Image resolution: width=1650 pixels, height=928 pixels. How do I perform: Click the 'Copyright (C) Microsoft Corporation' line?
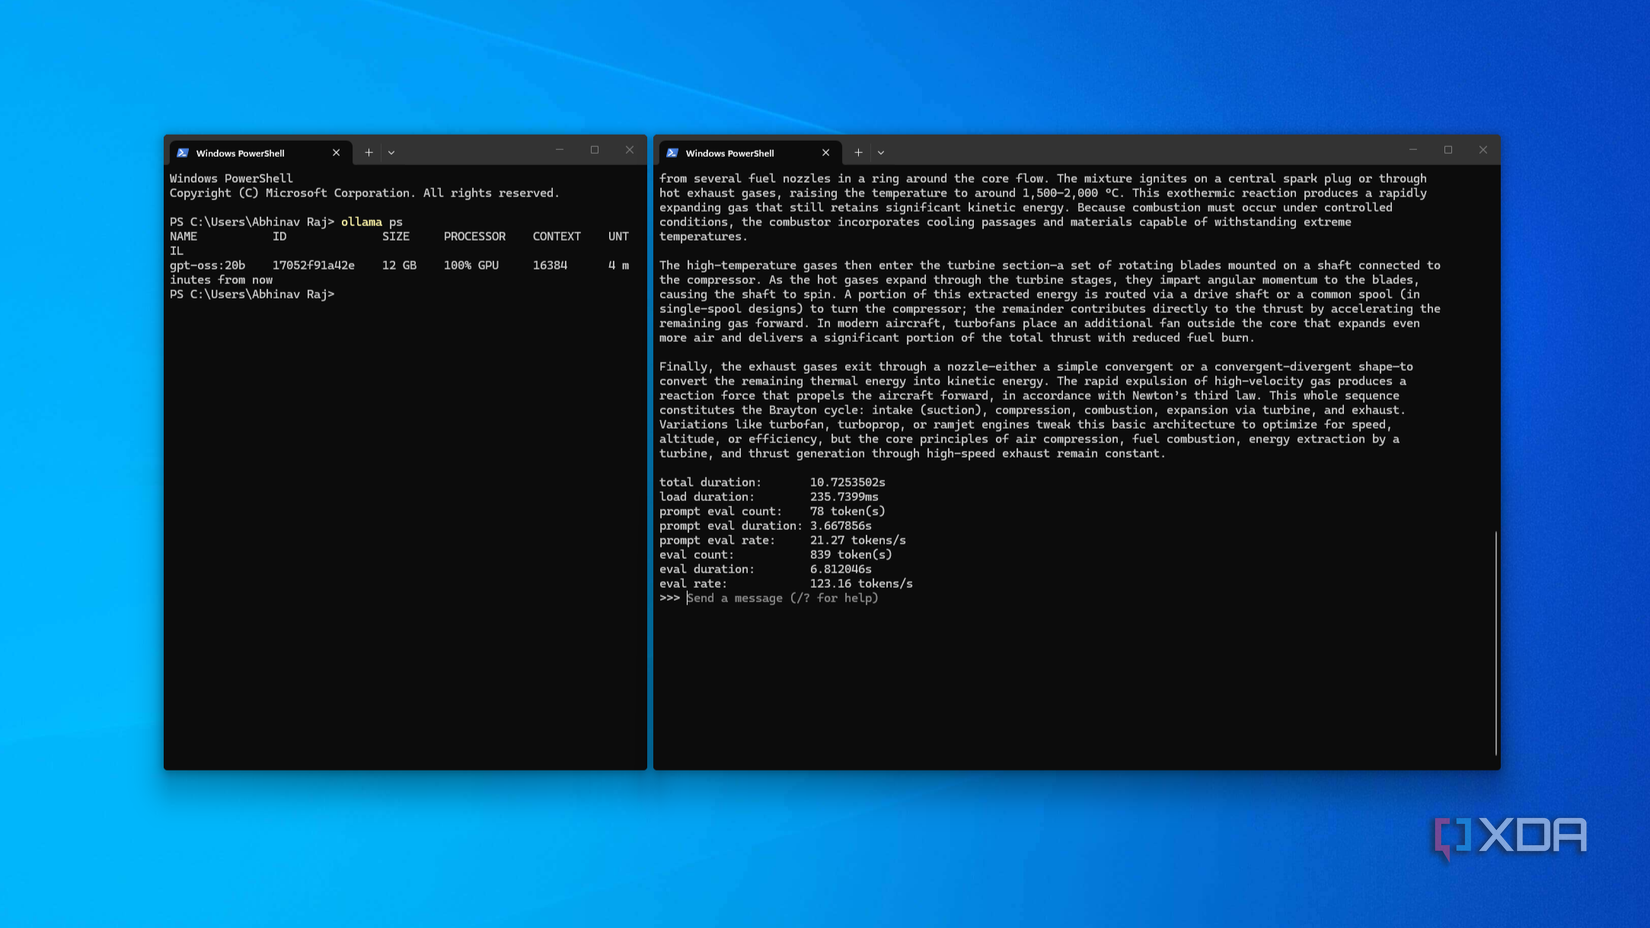click(x=365, y=193)
